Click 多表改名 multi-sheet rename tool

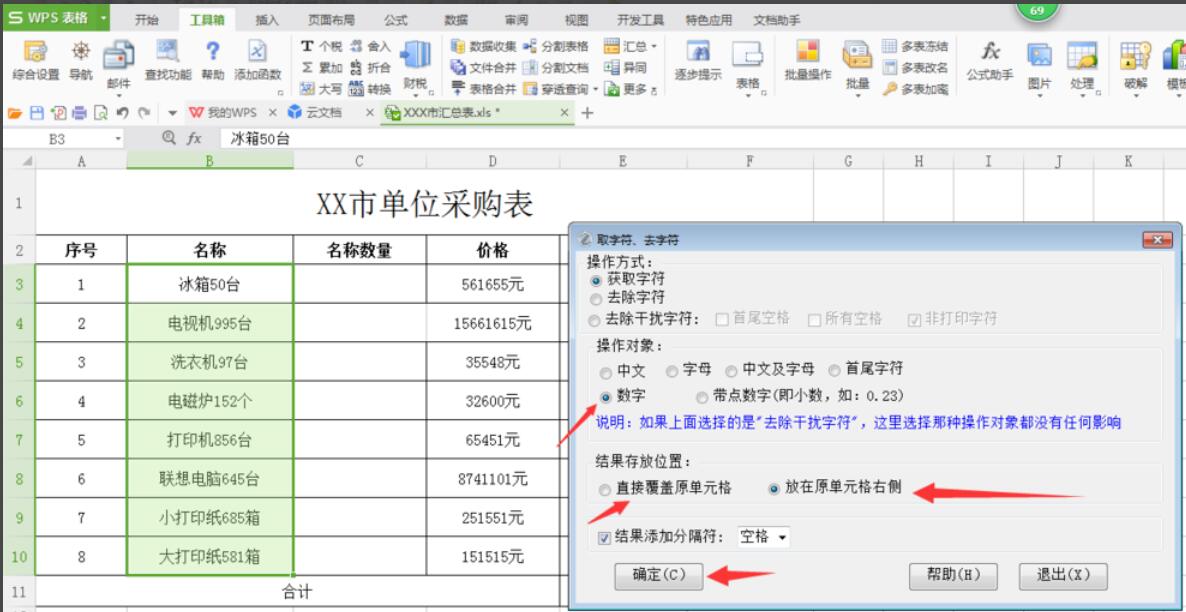pos(914,68)
